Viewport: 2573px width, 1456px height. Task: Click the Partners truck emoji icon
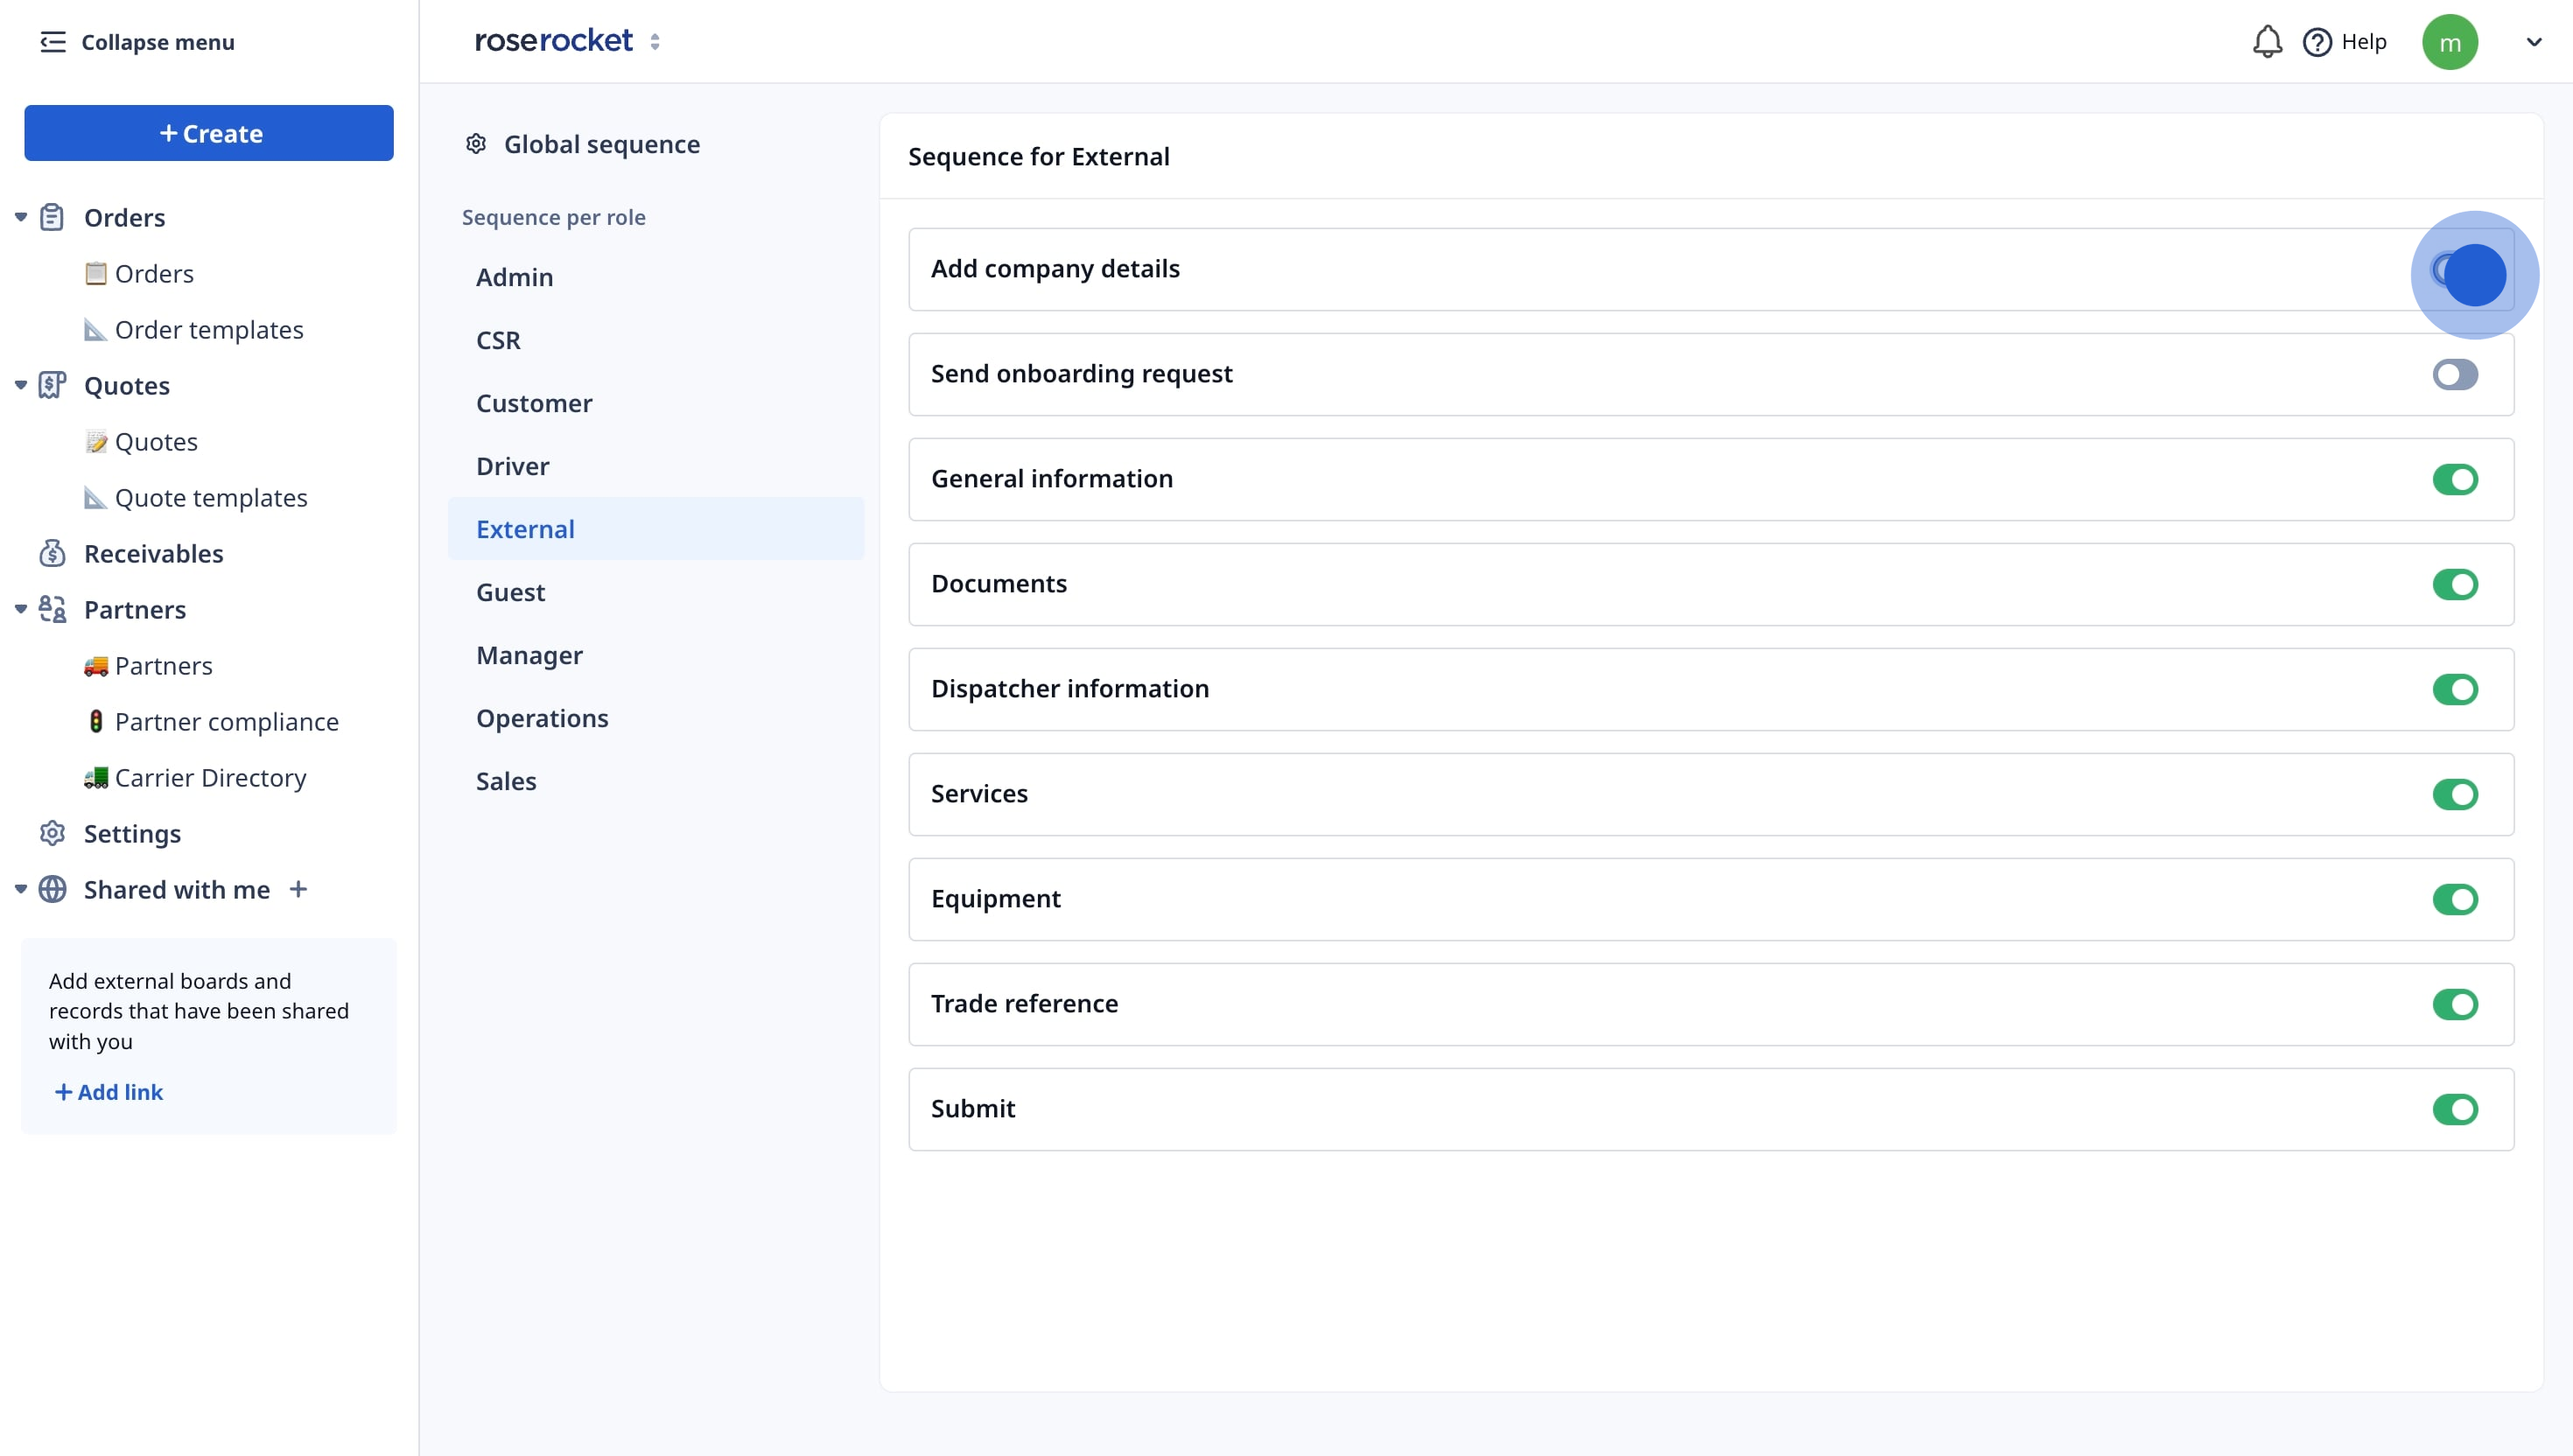pyautogui.click(x=96, y=665)
